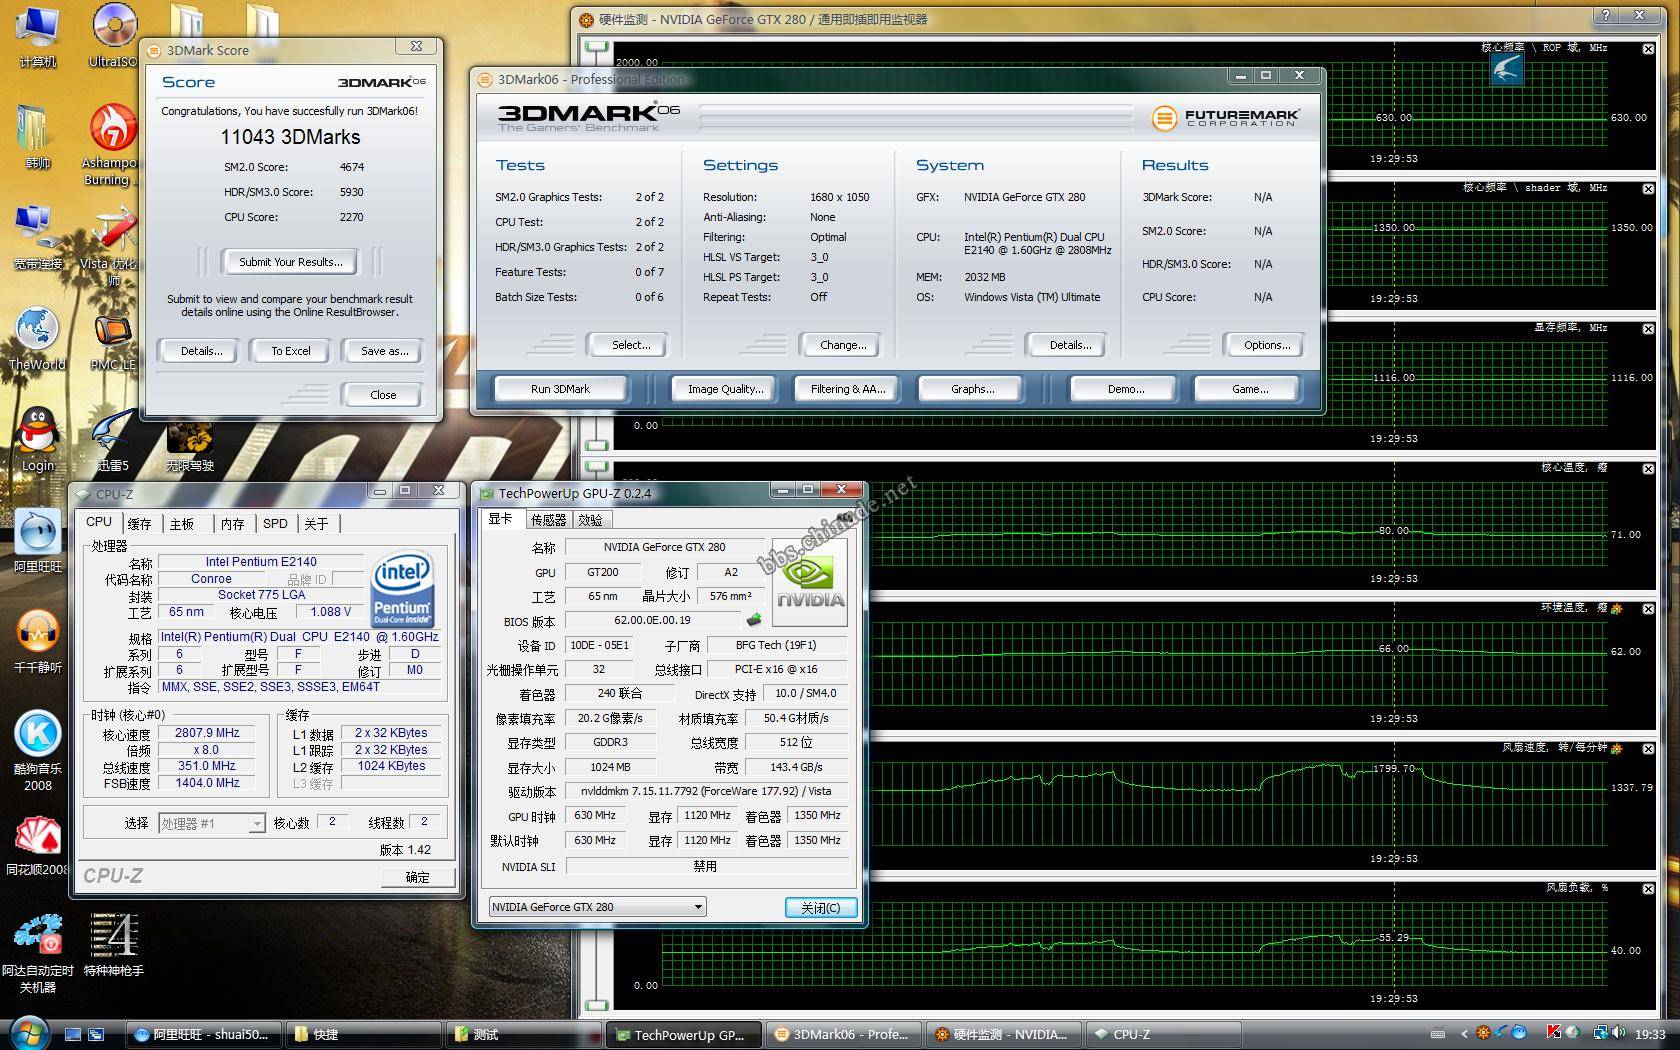The height and width of the screenshot is (1050, 1680).
Task: Click 关闭(C) button in GPU-Z
Action: pos(820,907)
